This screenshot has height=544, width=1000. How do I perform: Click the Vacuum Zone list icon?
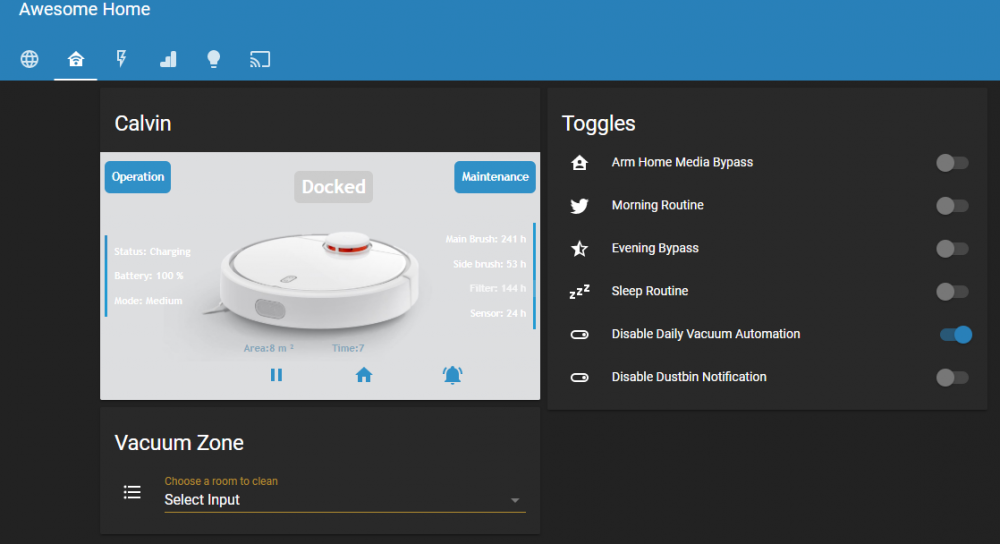pyautogui.click(x=132, y=492)
